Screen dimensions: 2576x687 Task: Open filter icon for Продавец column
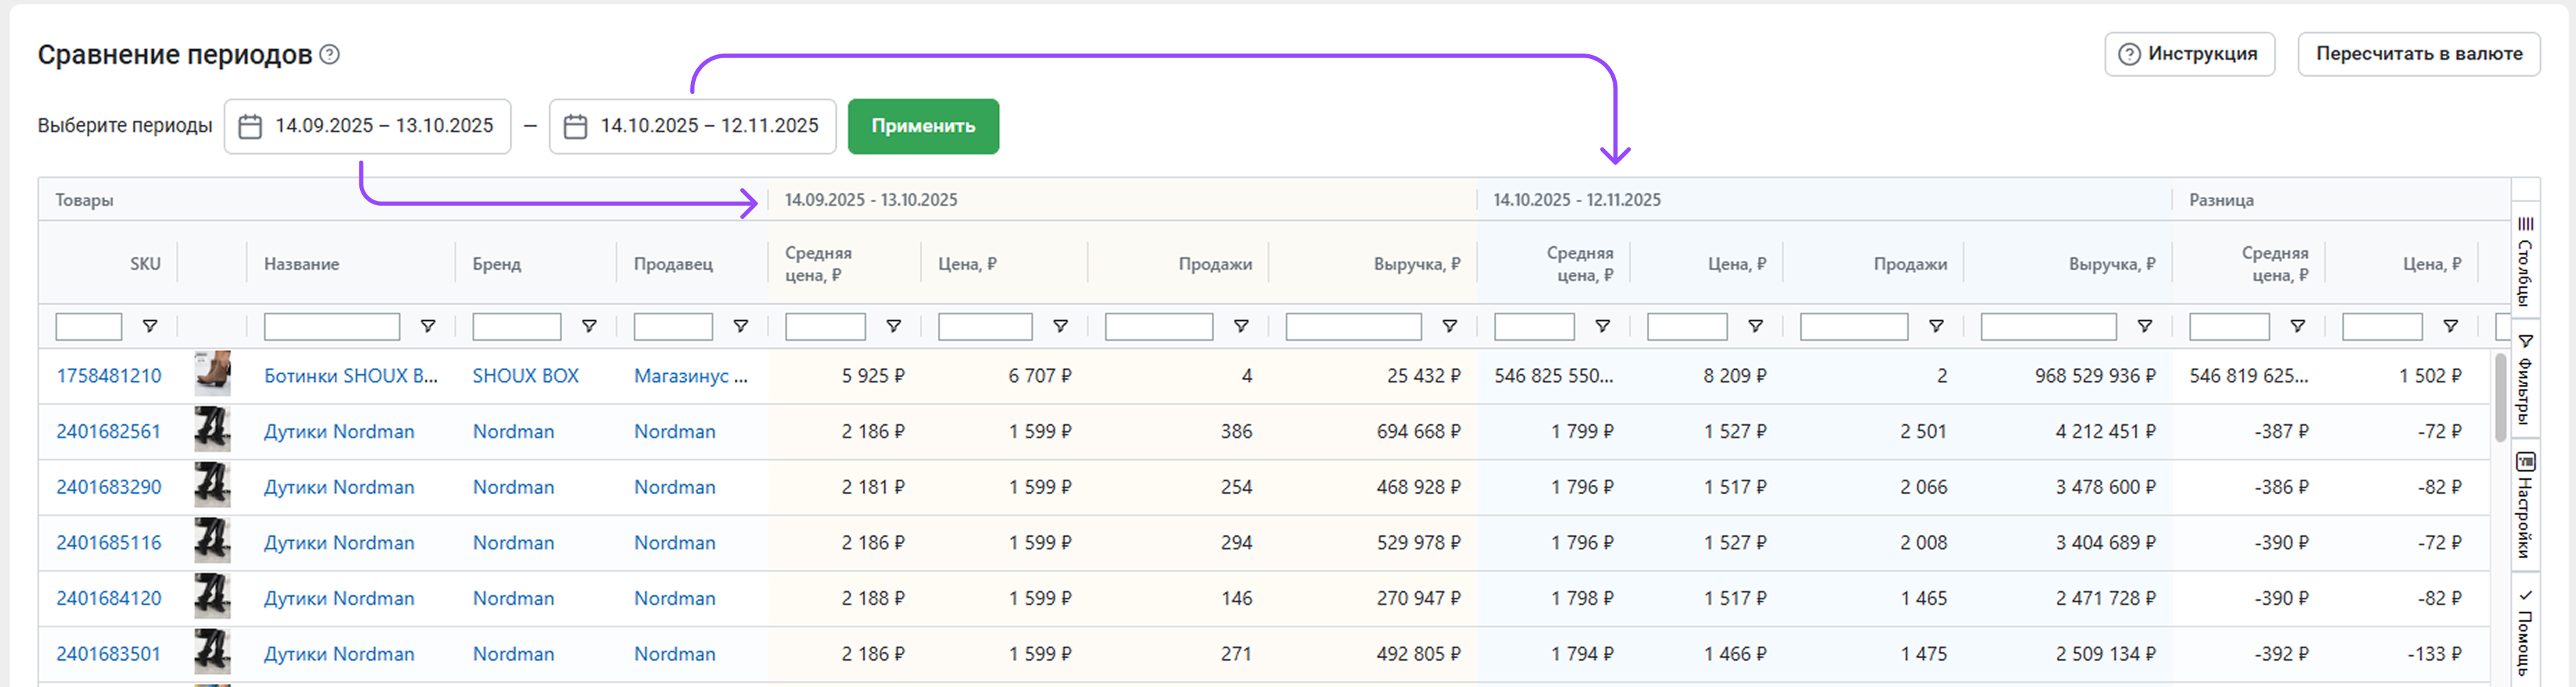pos(741,326)
